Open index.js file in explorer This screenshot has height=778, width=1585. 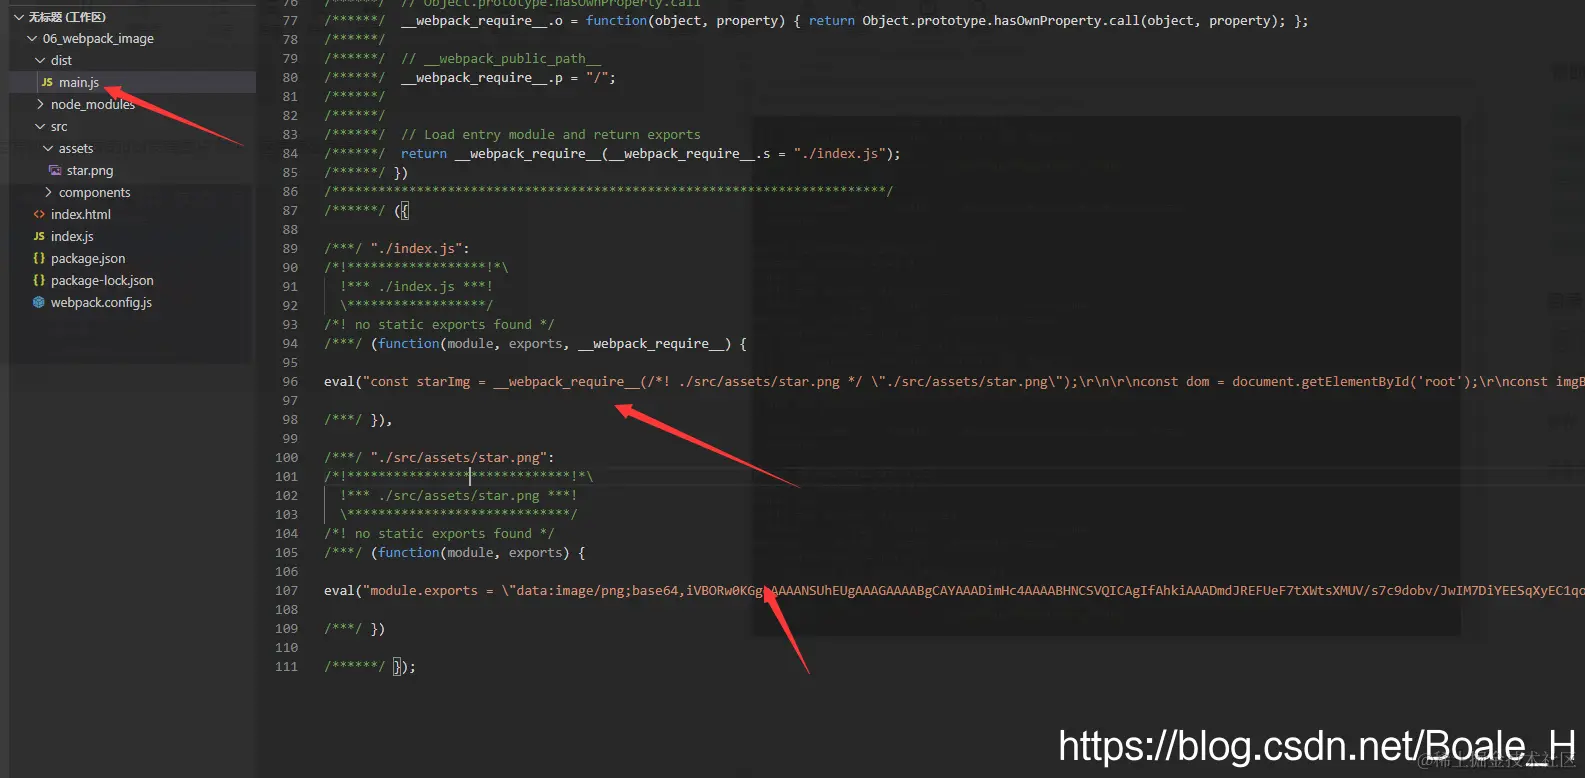point(72,237)
